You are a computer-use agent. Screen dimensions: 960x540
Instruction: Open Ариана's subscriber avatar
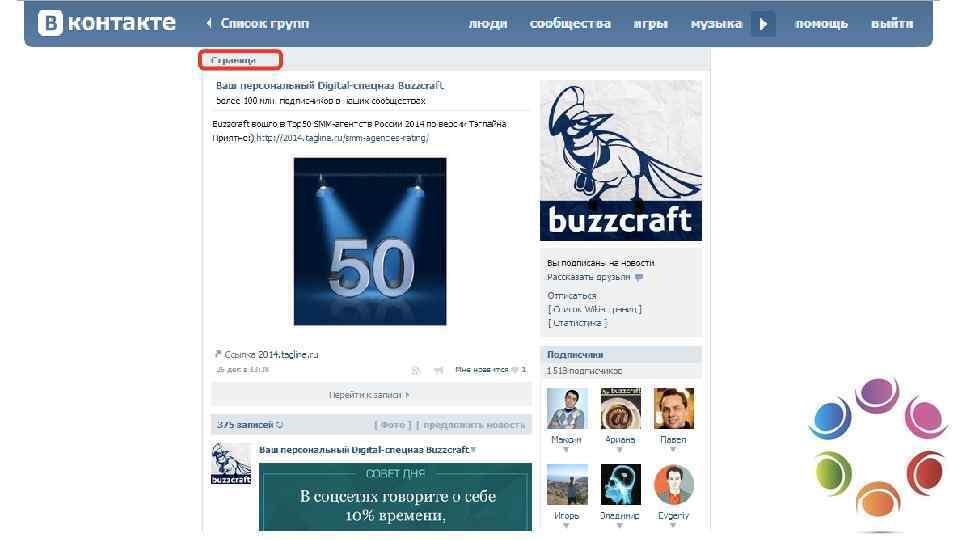(621, 408)
